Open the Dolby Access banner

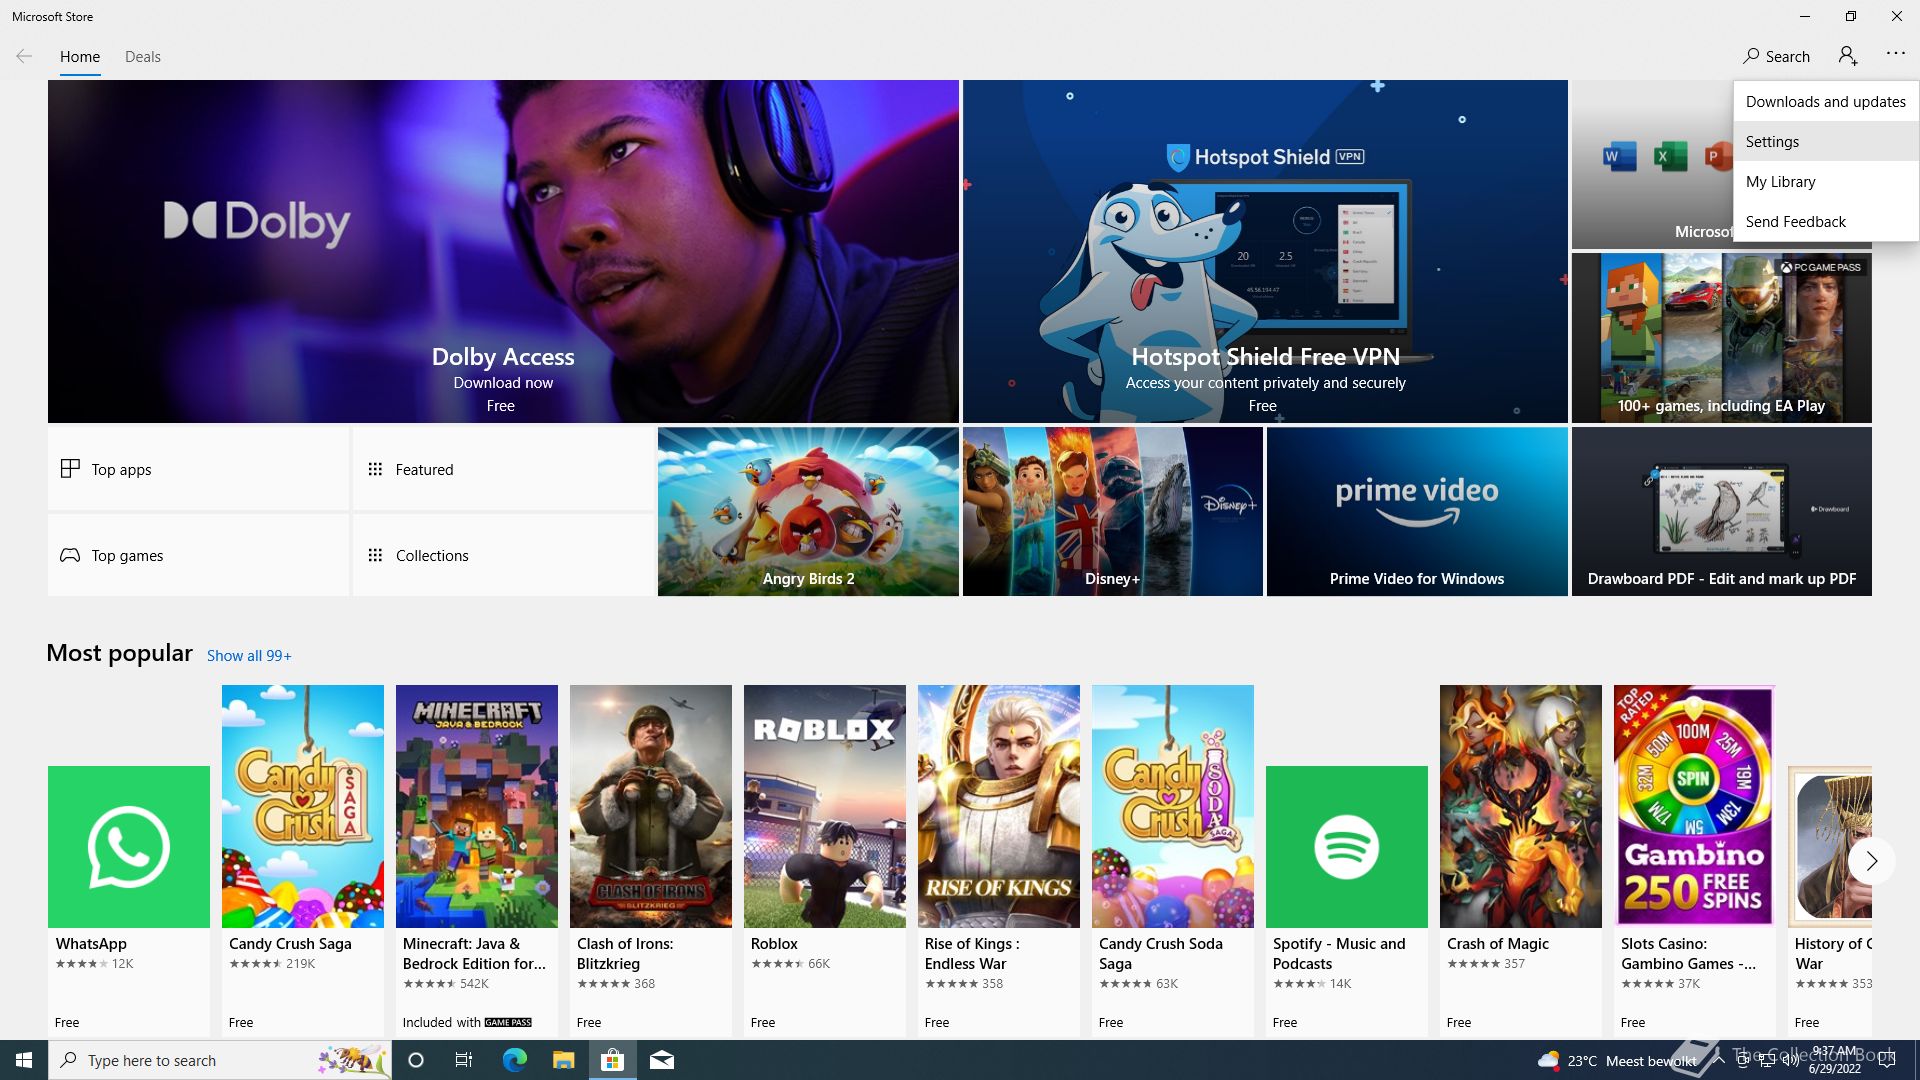click(x=503, y=251)
